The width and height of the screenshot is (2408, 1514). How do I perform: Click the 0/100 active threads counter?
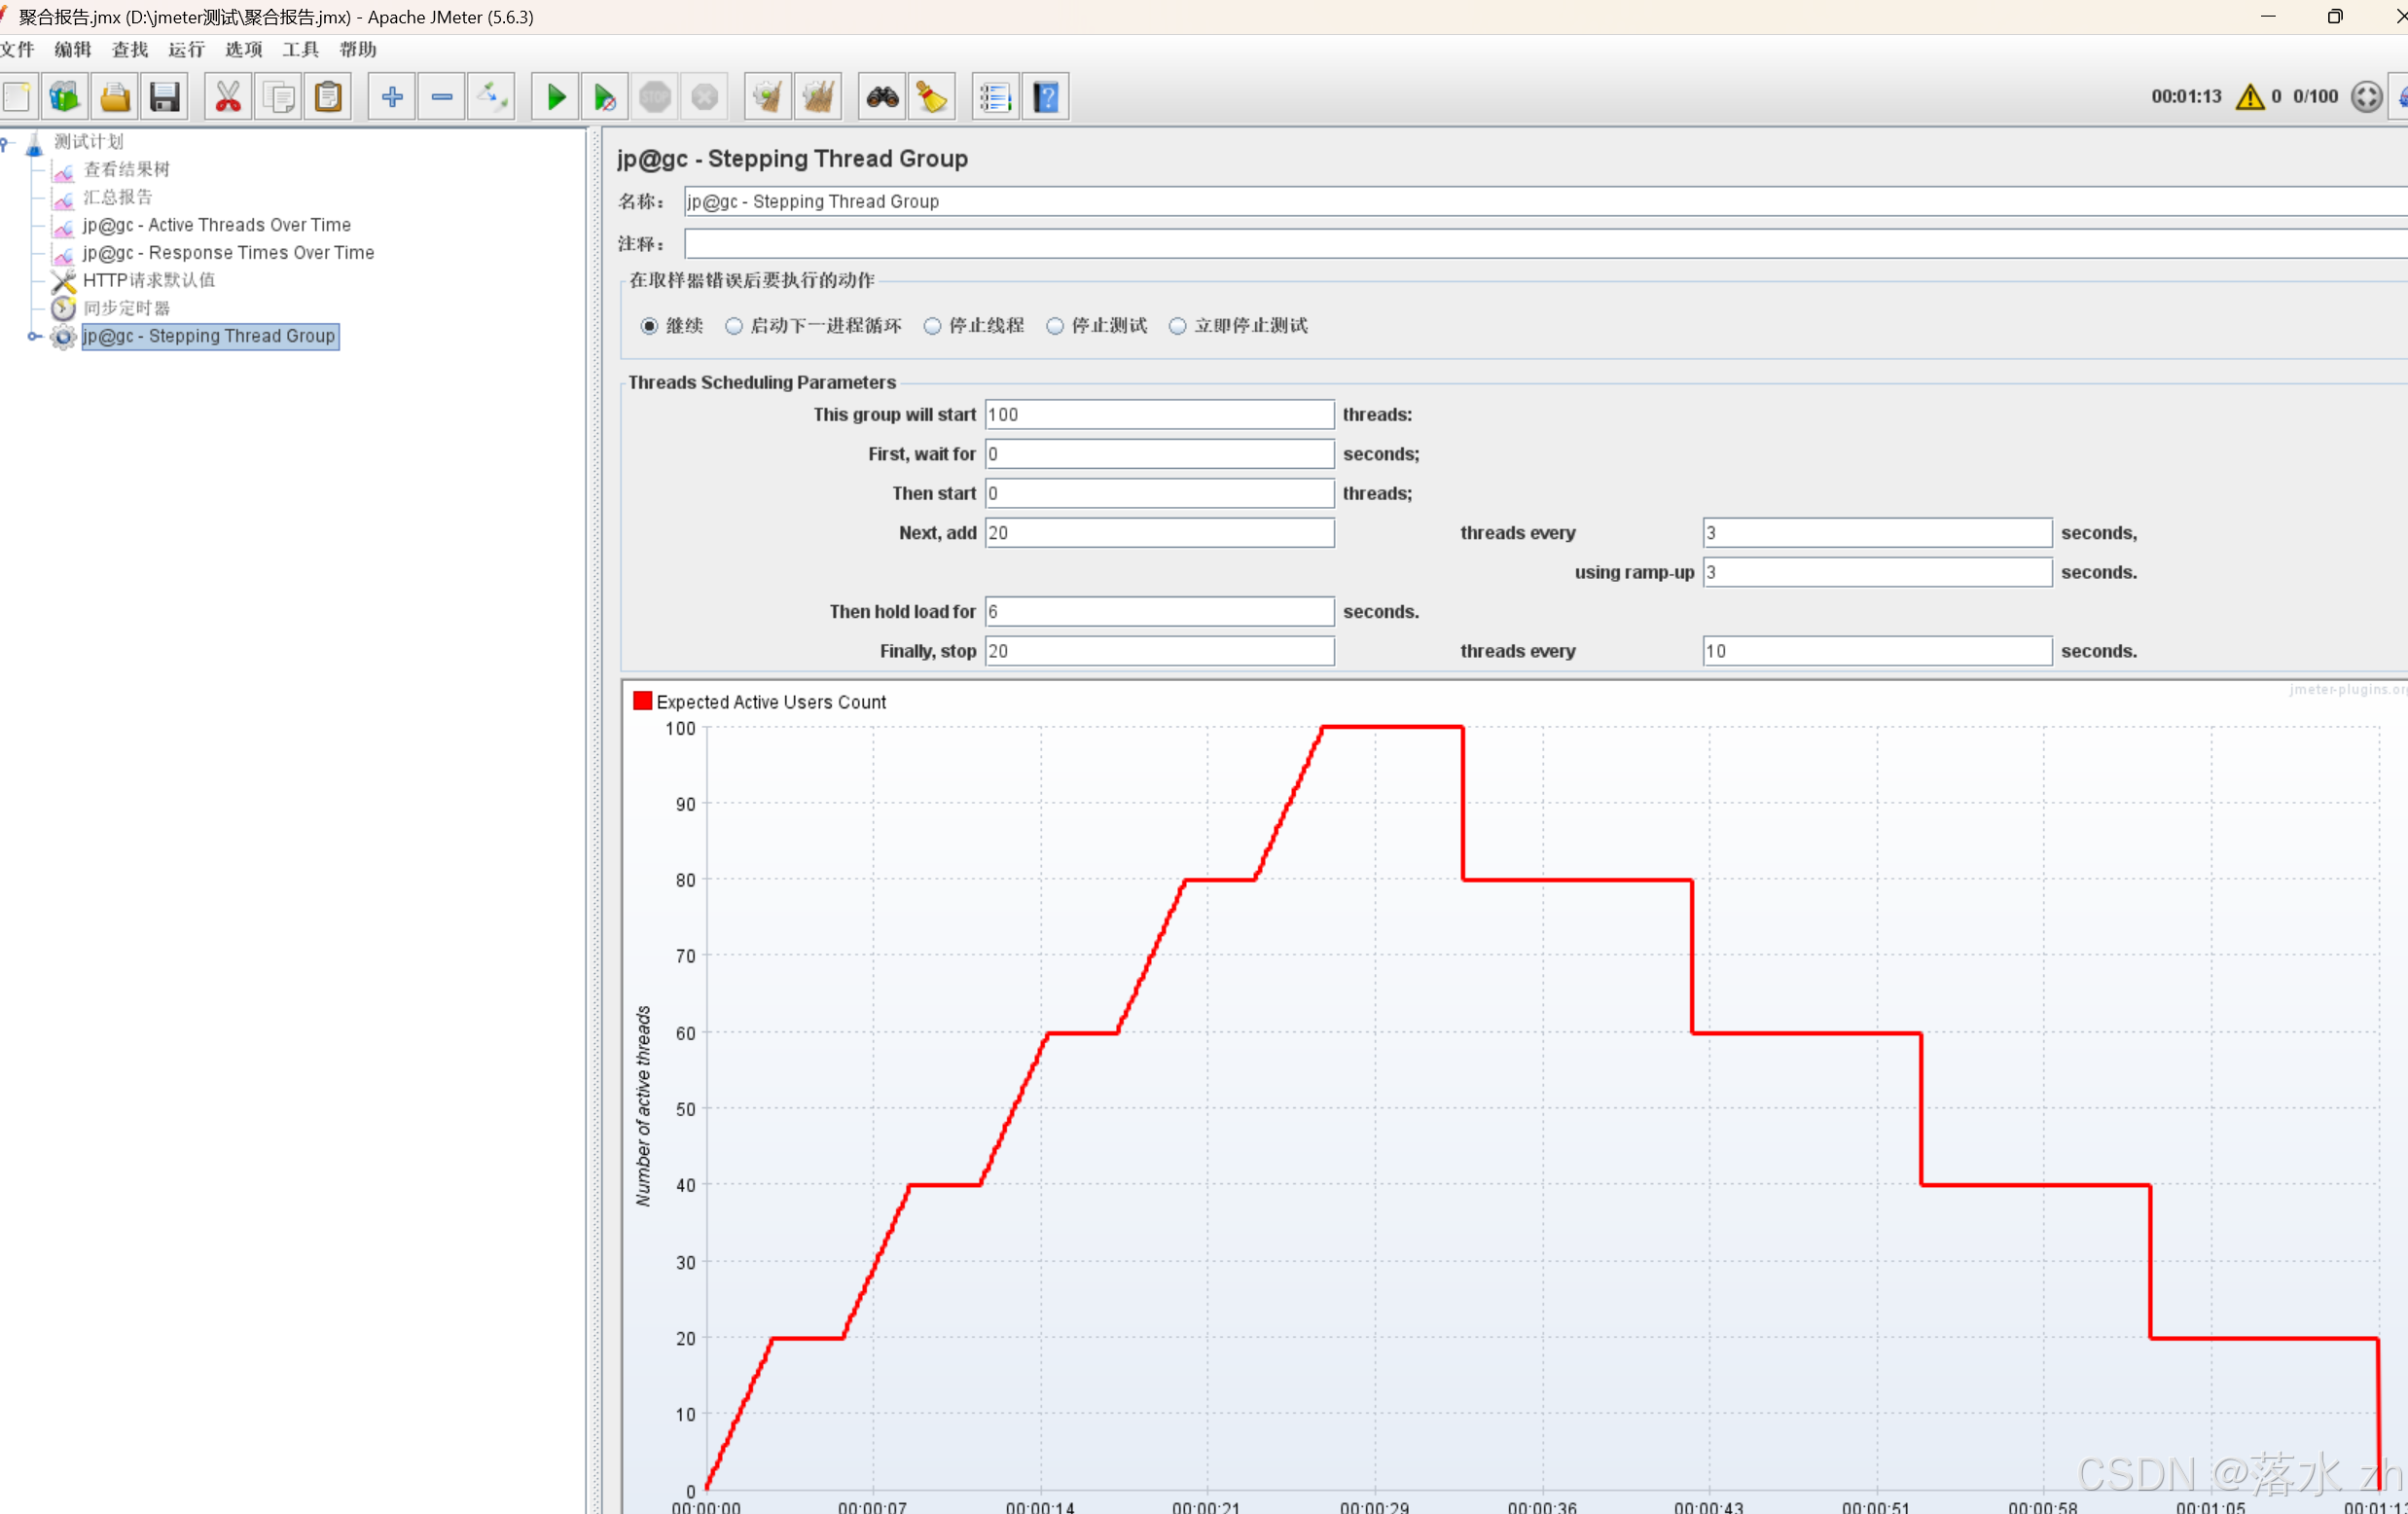point(2315,97)
